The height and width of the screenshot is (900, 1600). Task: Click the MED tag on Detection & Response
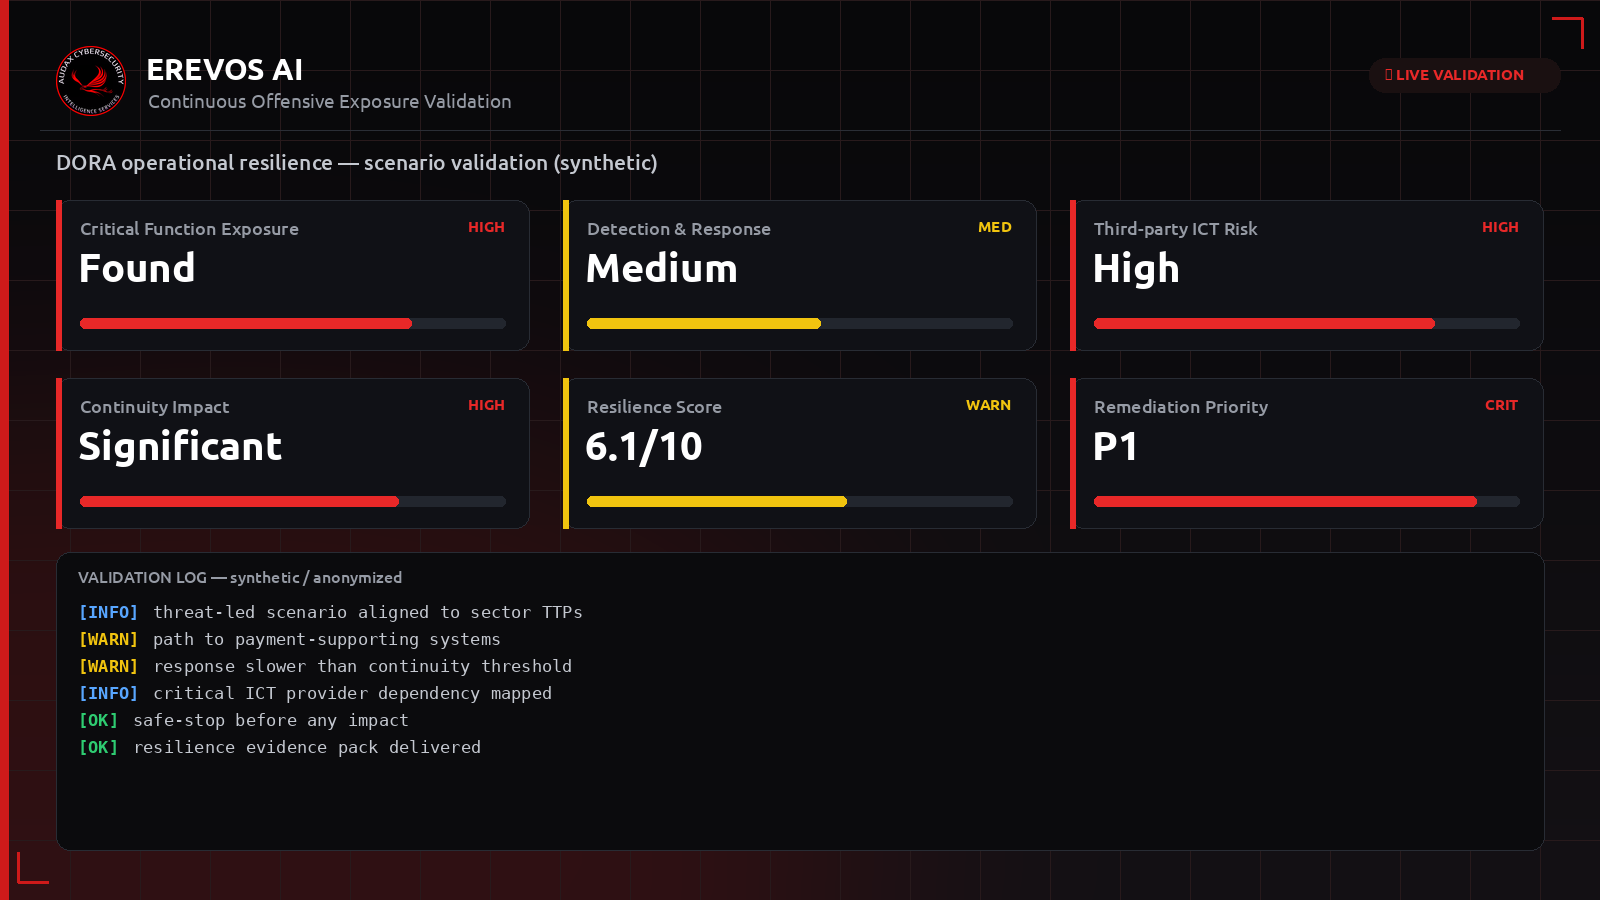(995, 227)
